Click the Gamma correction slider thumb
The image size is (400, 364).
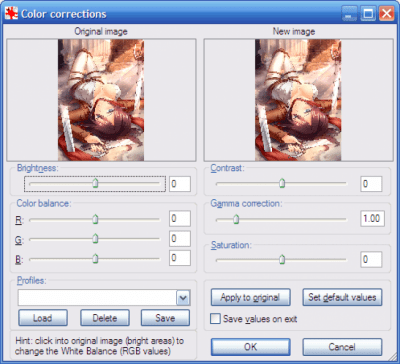point(236,219)
